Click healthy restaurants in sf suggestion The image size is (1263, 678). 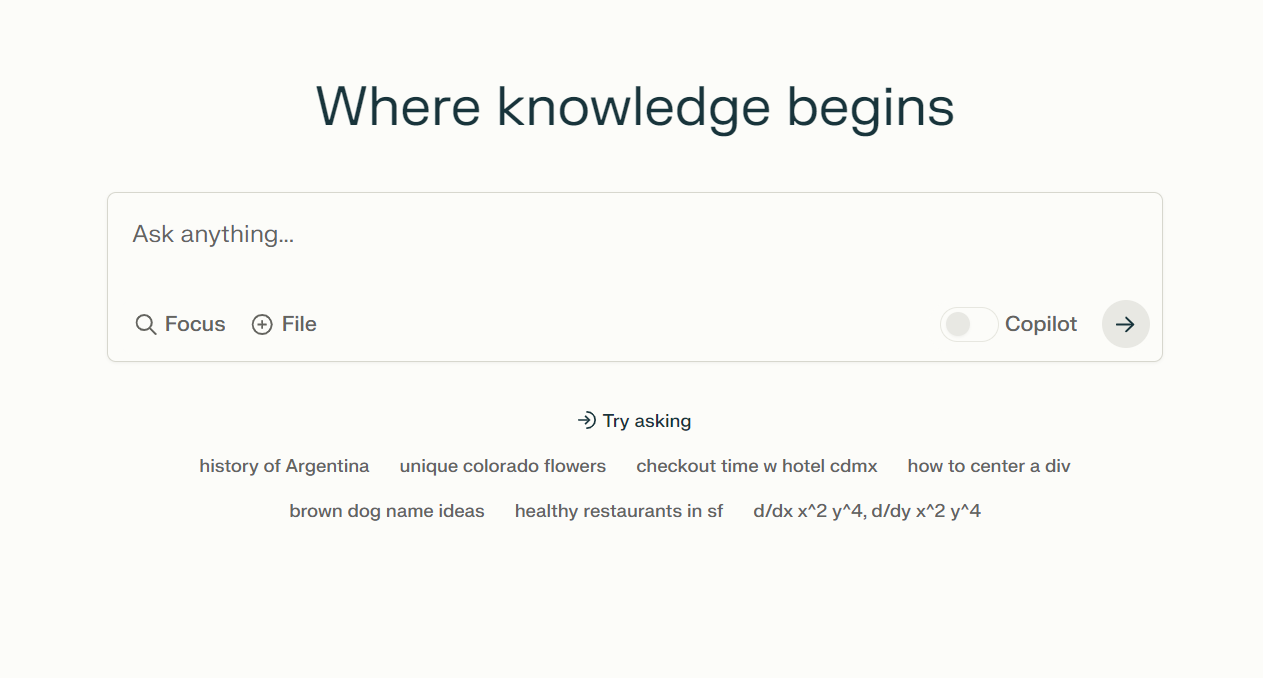tap(619, 510)
